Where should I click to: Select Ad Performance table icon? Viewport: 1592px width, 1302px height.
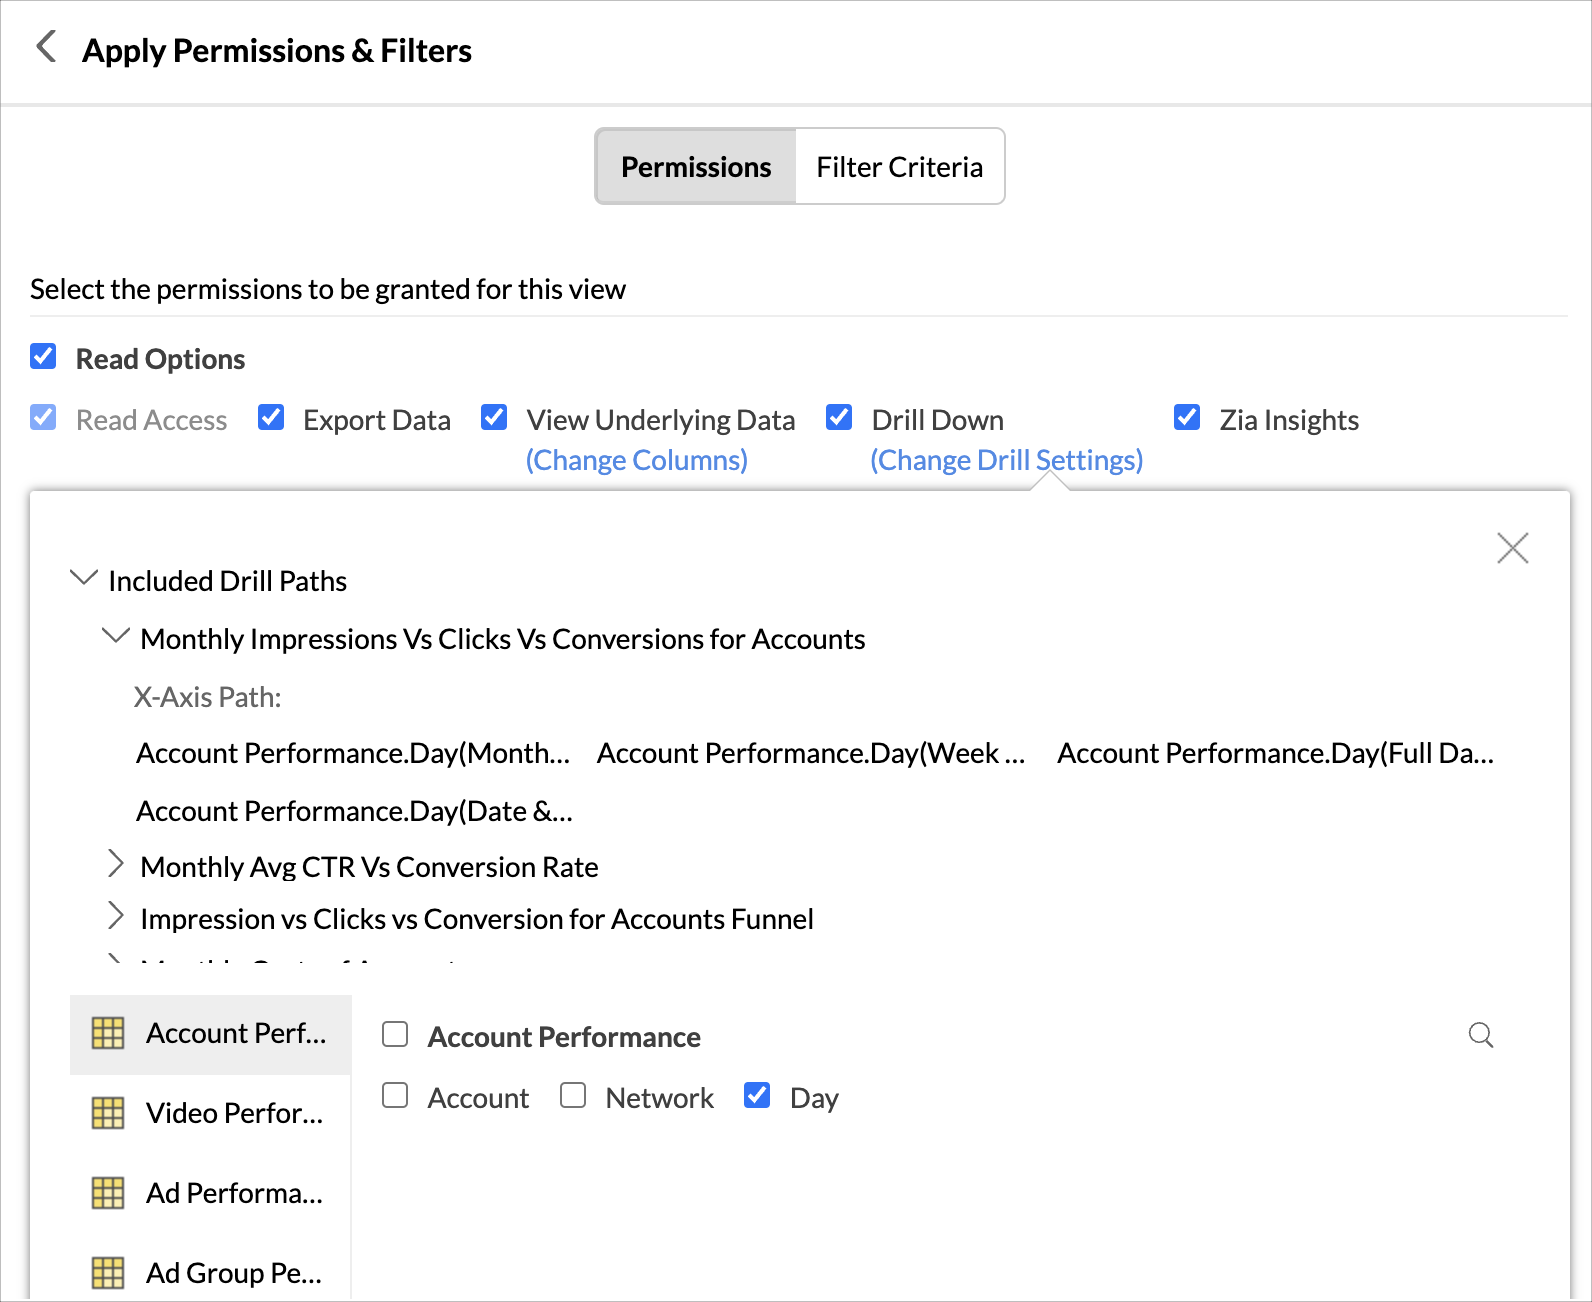[108, 1193]
